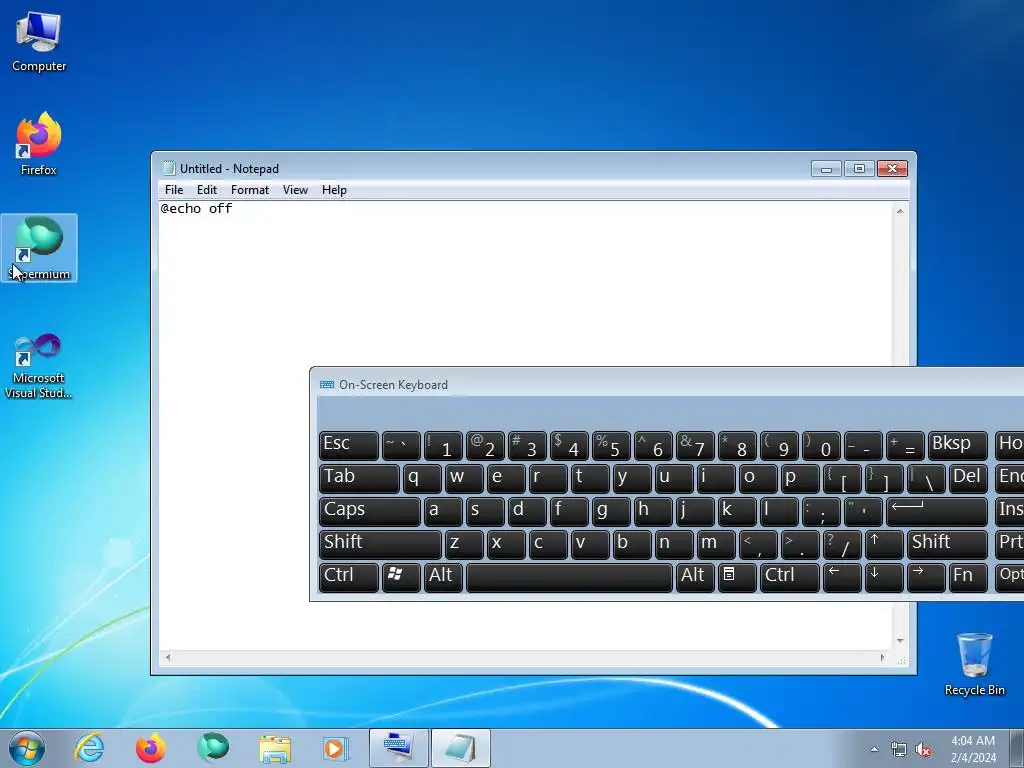Click the down arrow key on On-Screen Keyboard
The image size is (1024, 768).
[884, 577]
